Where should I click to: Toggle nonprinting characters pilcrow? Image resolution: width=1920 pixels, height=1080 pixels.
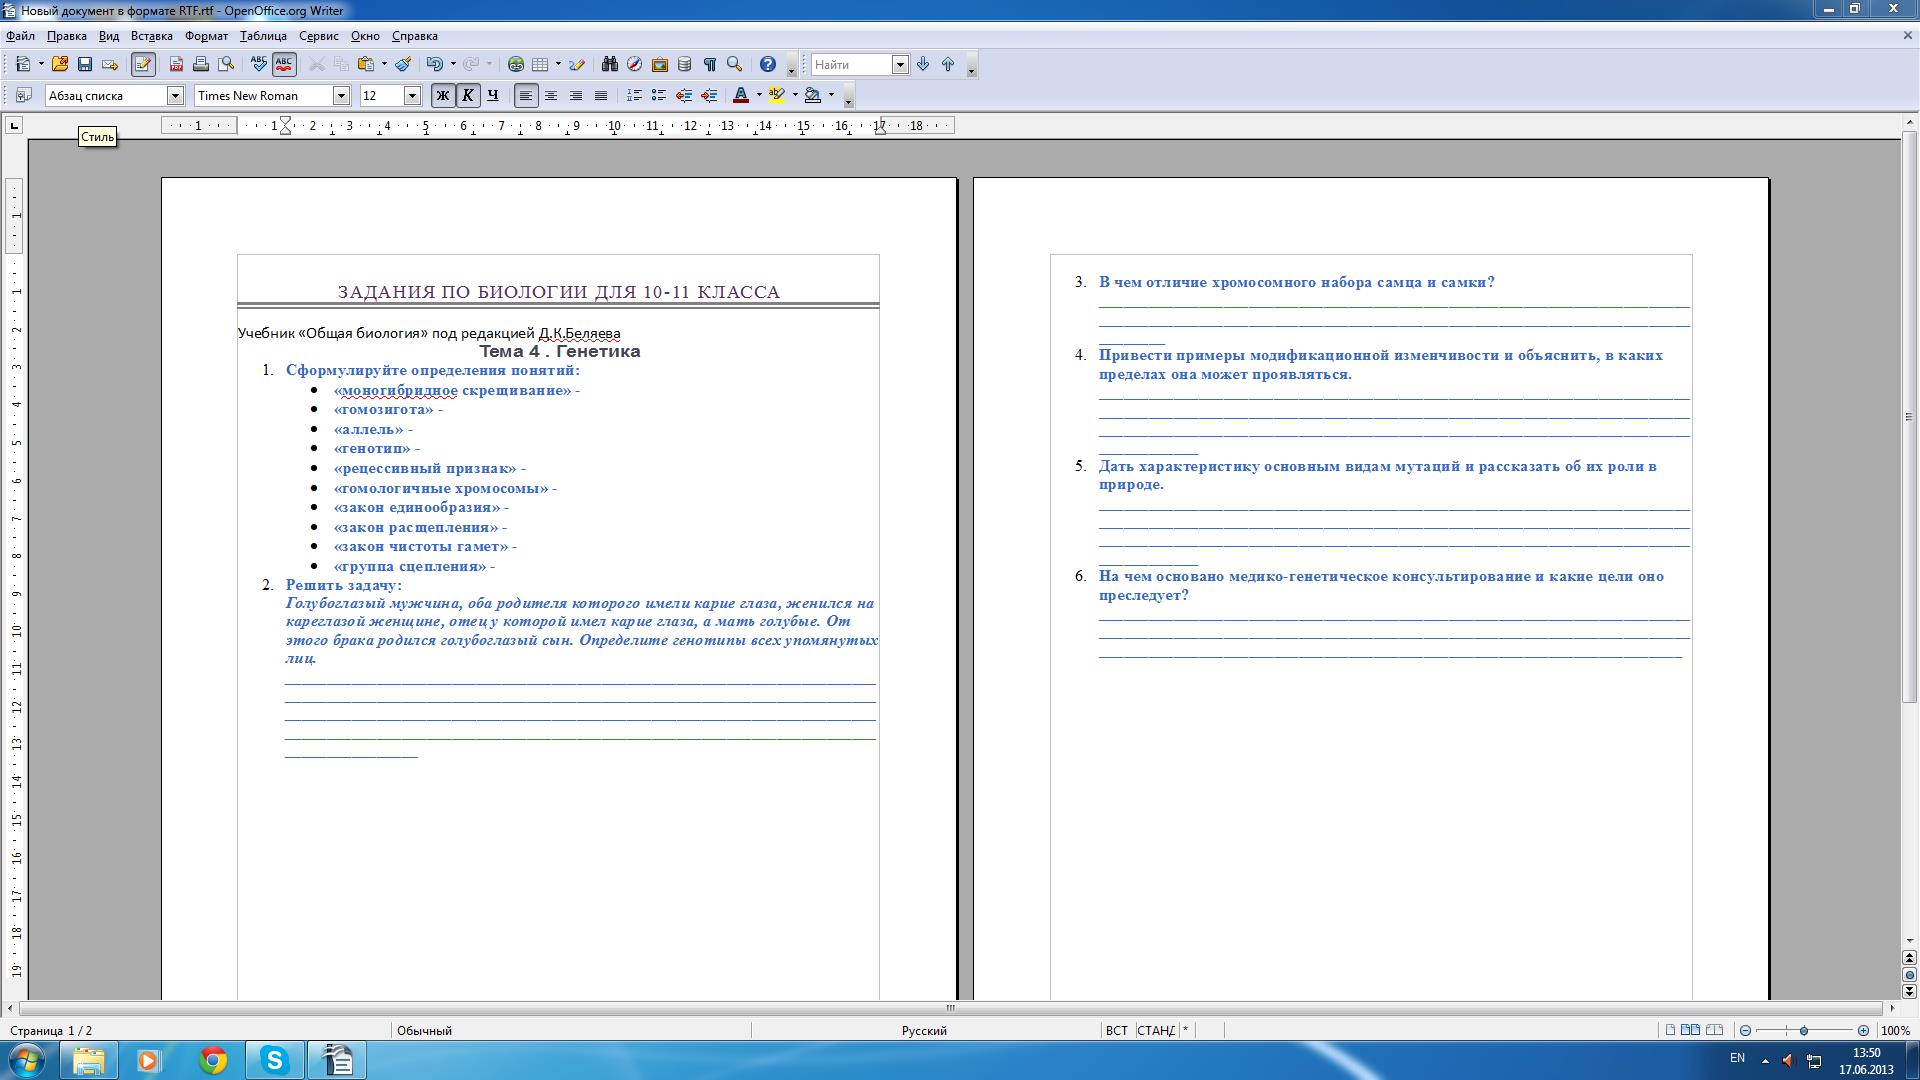709,64
